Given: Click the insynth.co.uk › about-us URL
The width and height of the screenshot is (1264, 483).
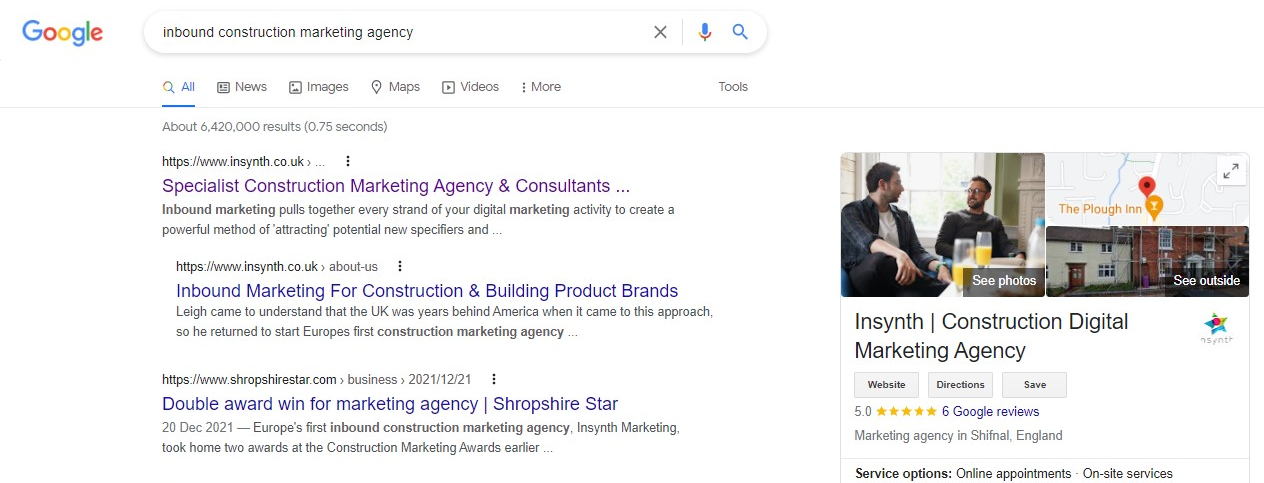Looking at the screenshot, I should [277, 266].
